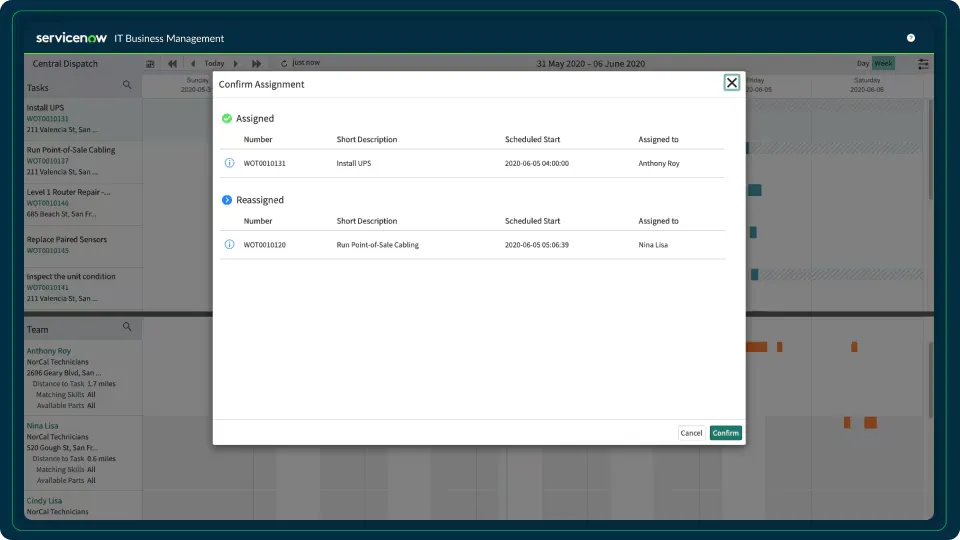Confirm the assignment
The width and height of the screenshot is (960, 540).
tap(726, 433)
